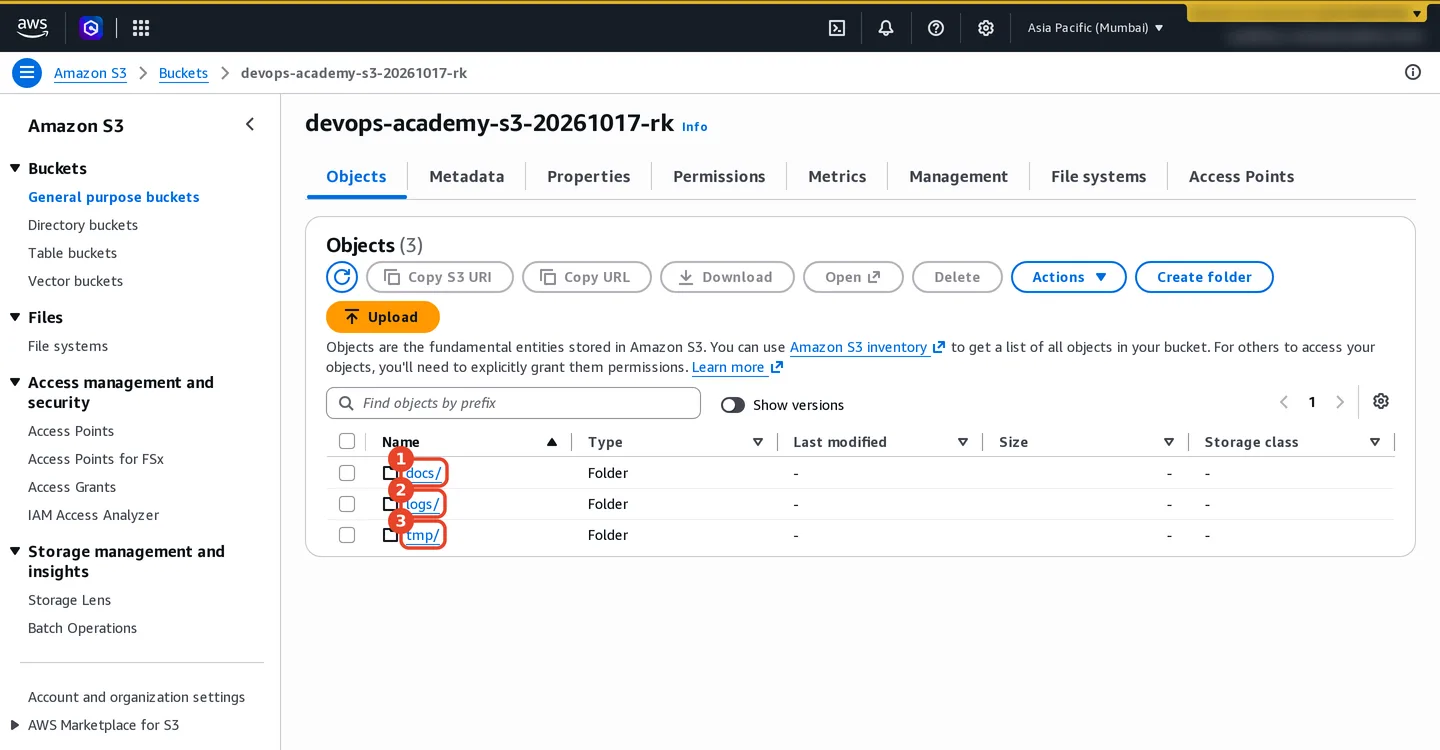Open the notifications bell icon
The image size is (1440, 750).
point(886,28)
